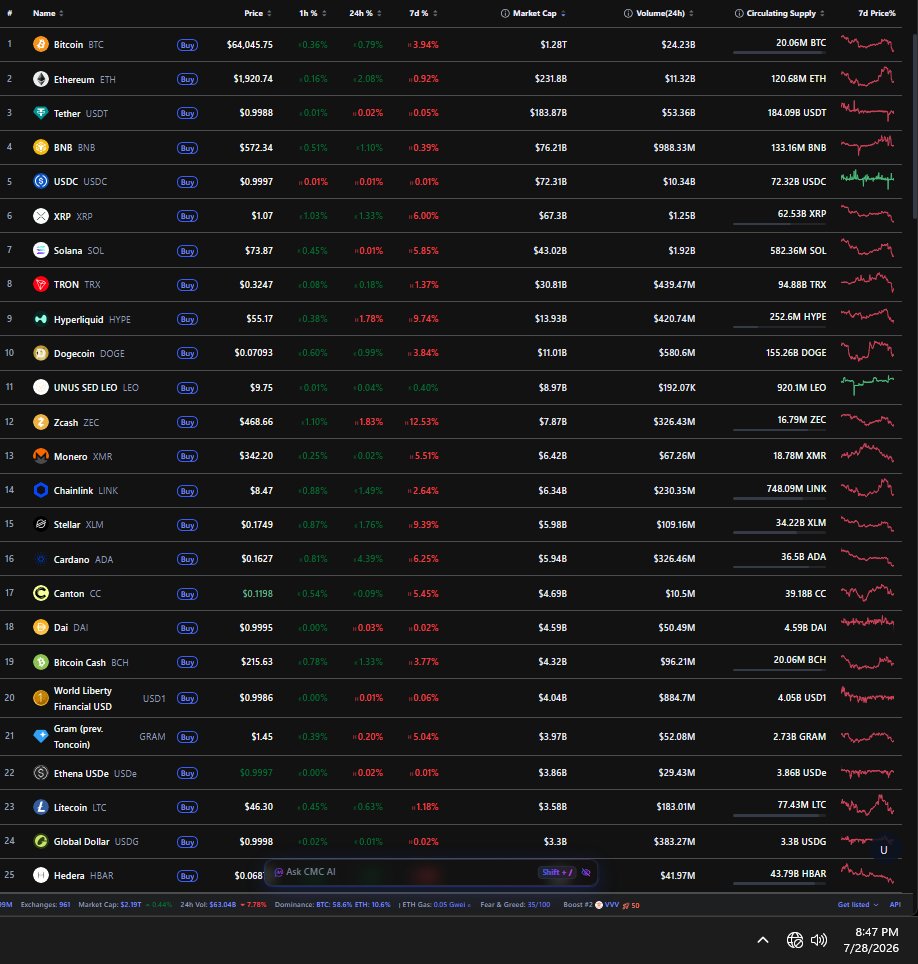The image size is (918, 964).
Task: Click the Circulating Supply info icon
Action: pos(739,13)
